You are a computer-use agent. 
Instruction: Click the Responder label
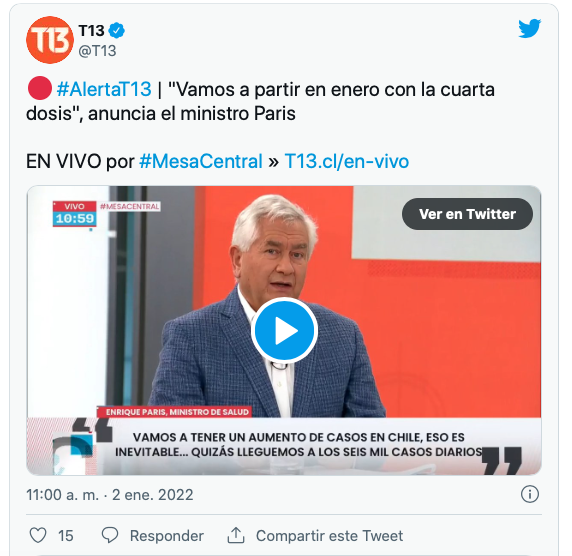pyautogui.click(x=167, y=536)
